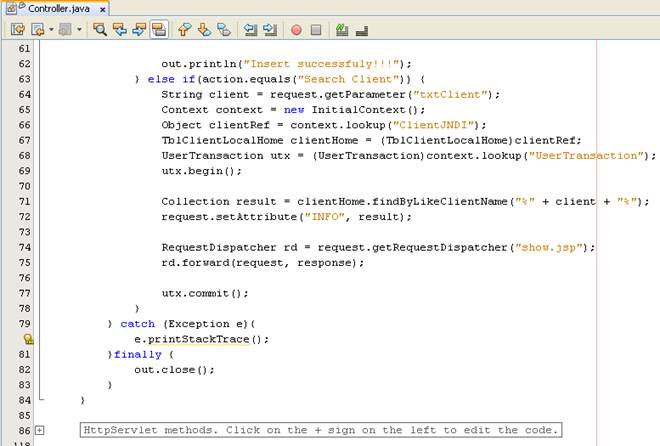660x446 pixels.
Task: Click the Next Bookmark down-arrow icon
Action: click(204, 29)
